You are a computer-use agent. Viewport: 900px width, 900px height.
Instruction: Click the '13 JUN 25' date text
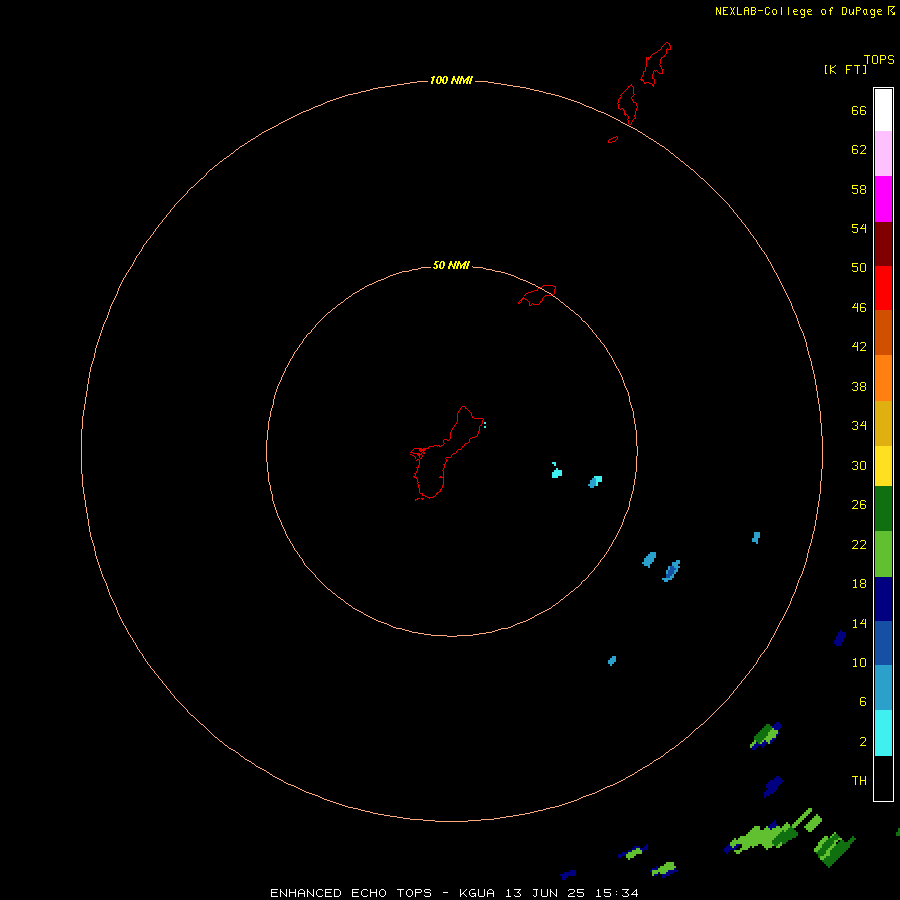tap(545, 893)
